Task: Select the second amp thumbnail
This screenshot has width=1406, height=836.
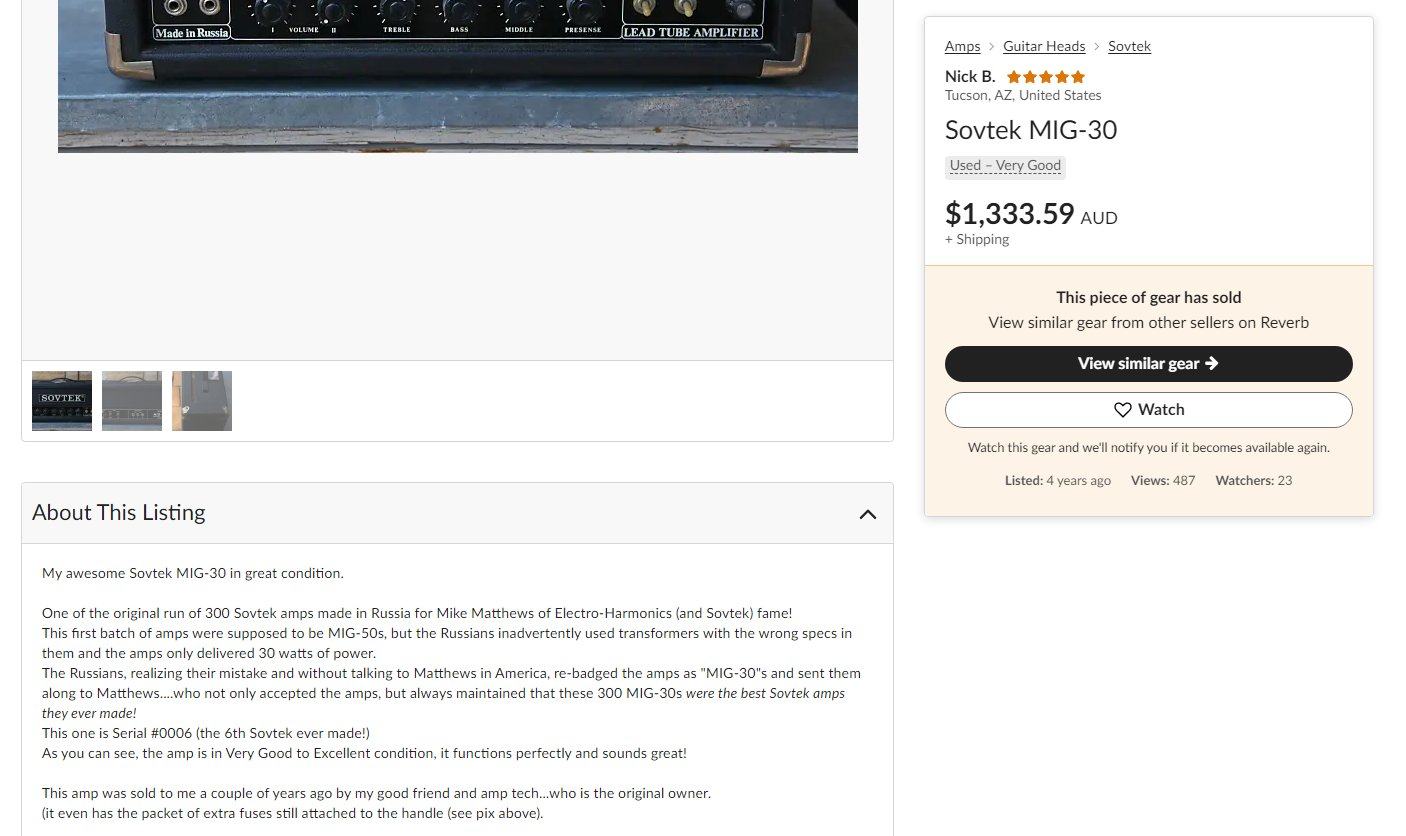Action: click(x=132, y=401)
